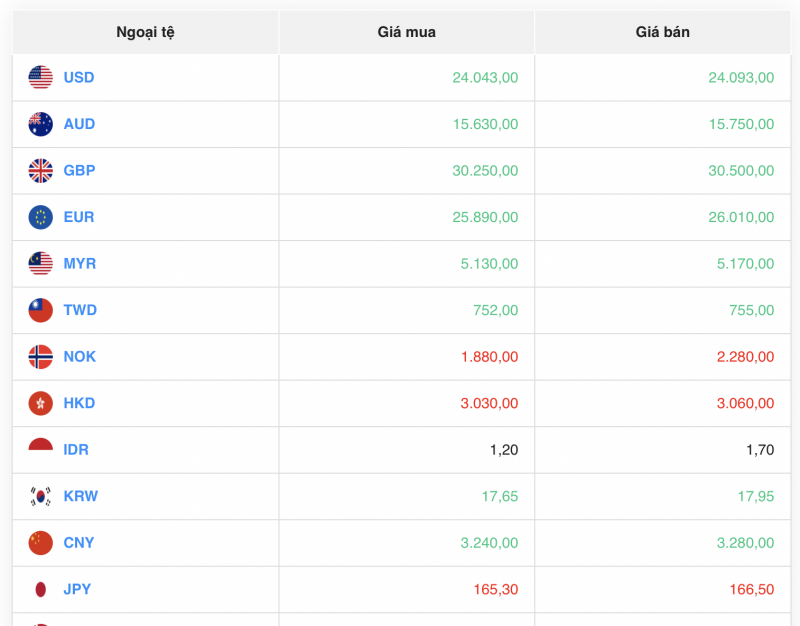Click the NOK Norwegian flag icon
Screen dimensions: 800x626
click(40, 357)
